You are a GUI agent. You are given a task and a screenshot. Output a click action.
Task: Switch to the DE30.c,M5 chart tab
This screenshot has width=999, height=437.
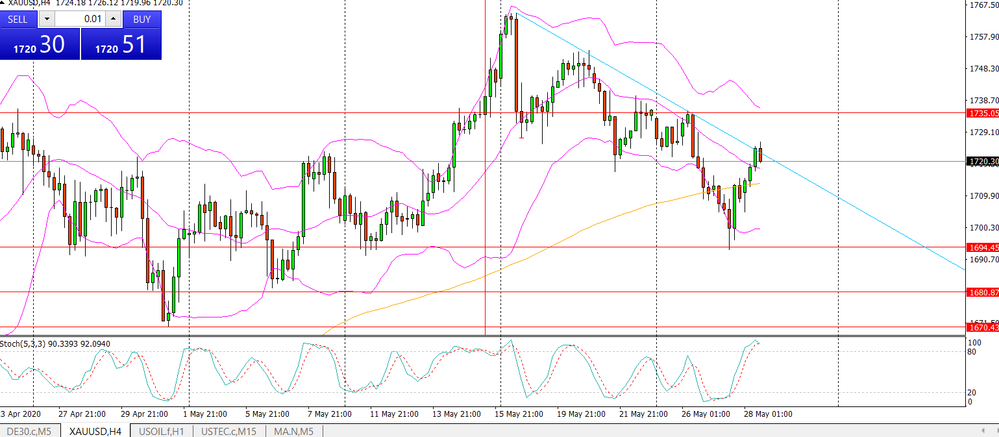30,430
